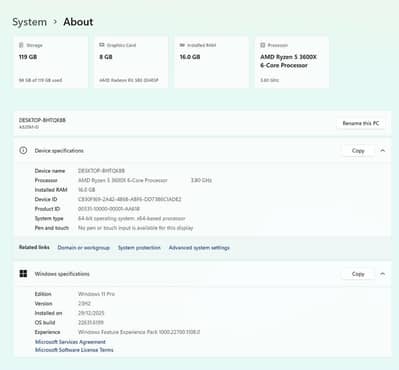Click the Installed RAM row label
The width and height of the screenshot is (399, 370).
(x=51, y=190)
